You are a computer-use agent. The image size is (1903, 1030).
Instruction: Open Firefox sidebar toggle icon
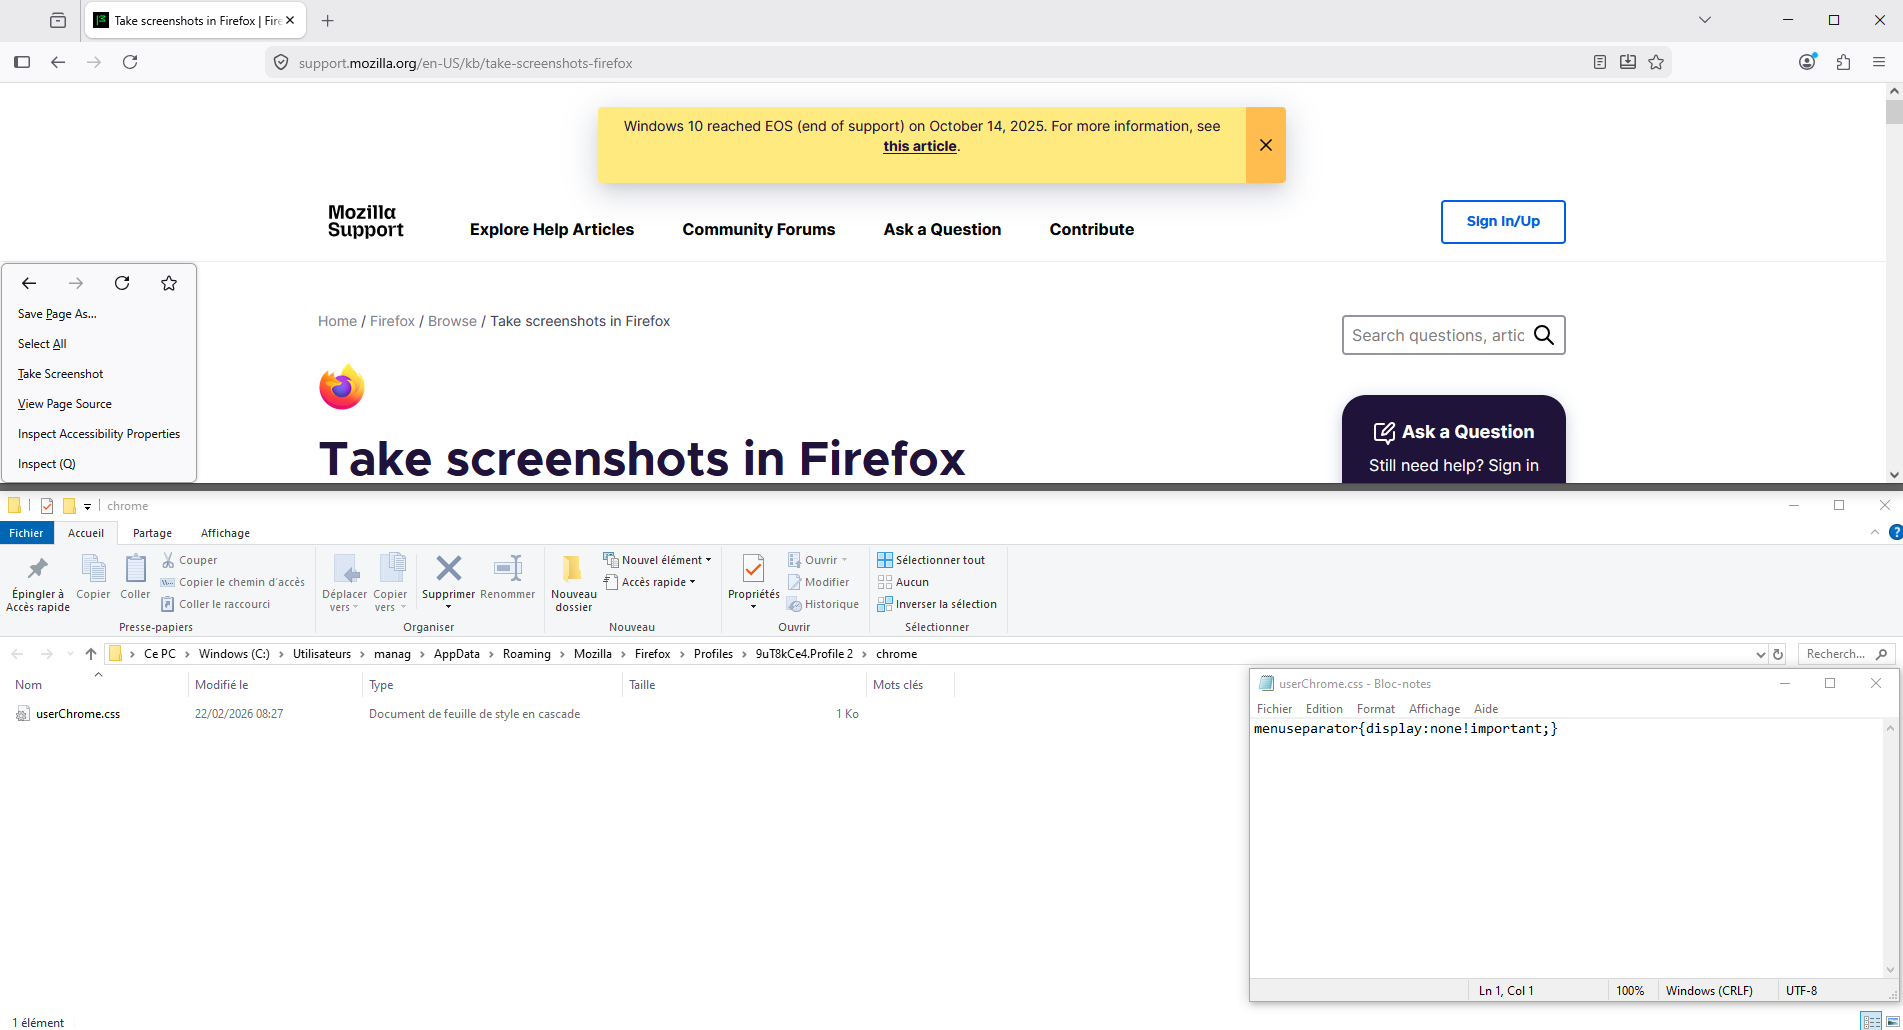(x=22, y=62)
